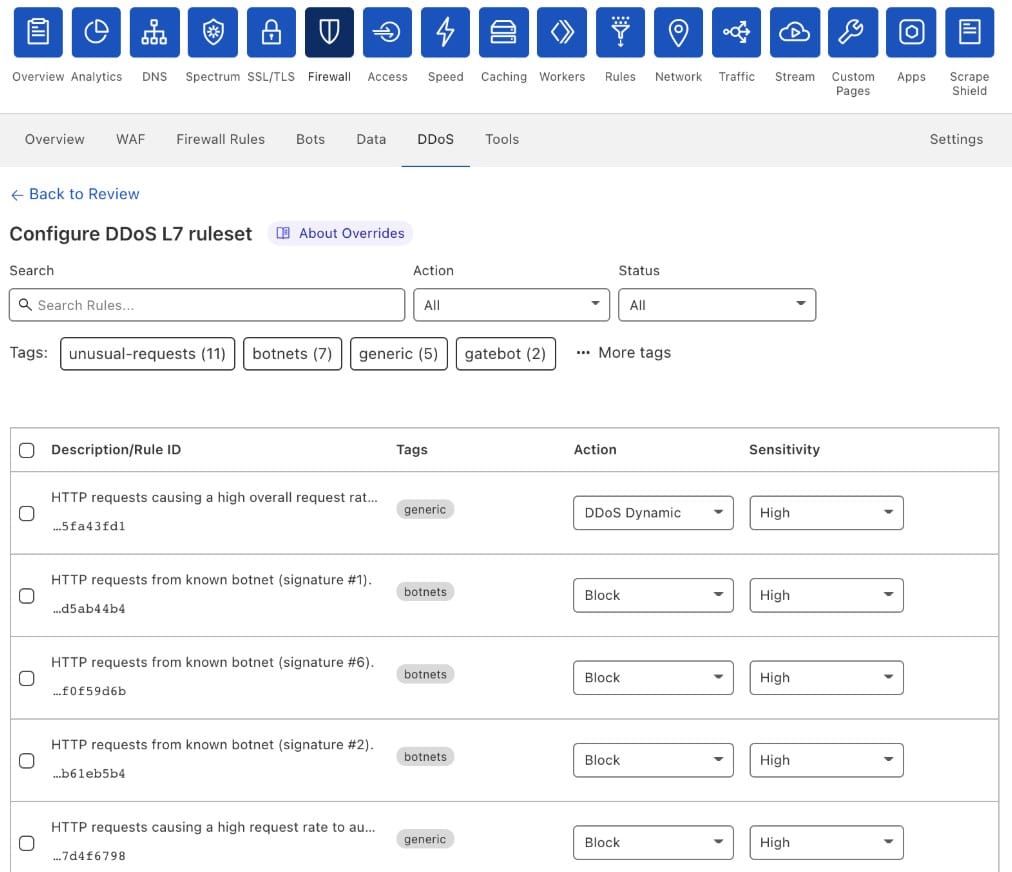The height and width of the screenshot is (872, 1012).
Task: Select the botnet signature #1 rule checkbox
Action: pos(26,596)
